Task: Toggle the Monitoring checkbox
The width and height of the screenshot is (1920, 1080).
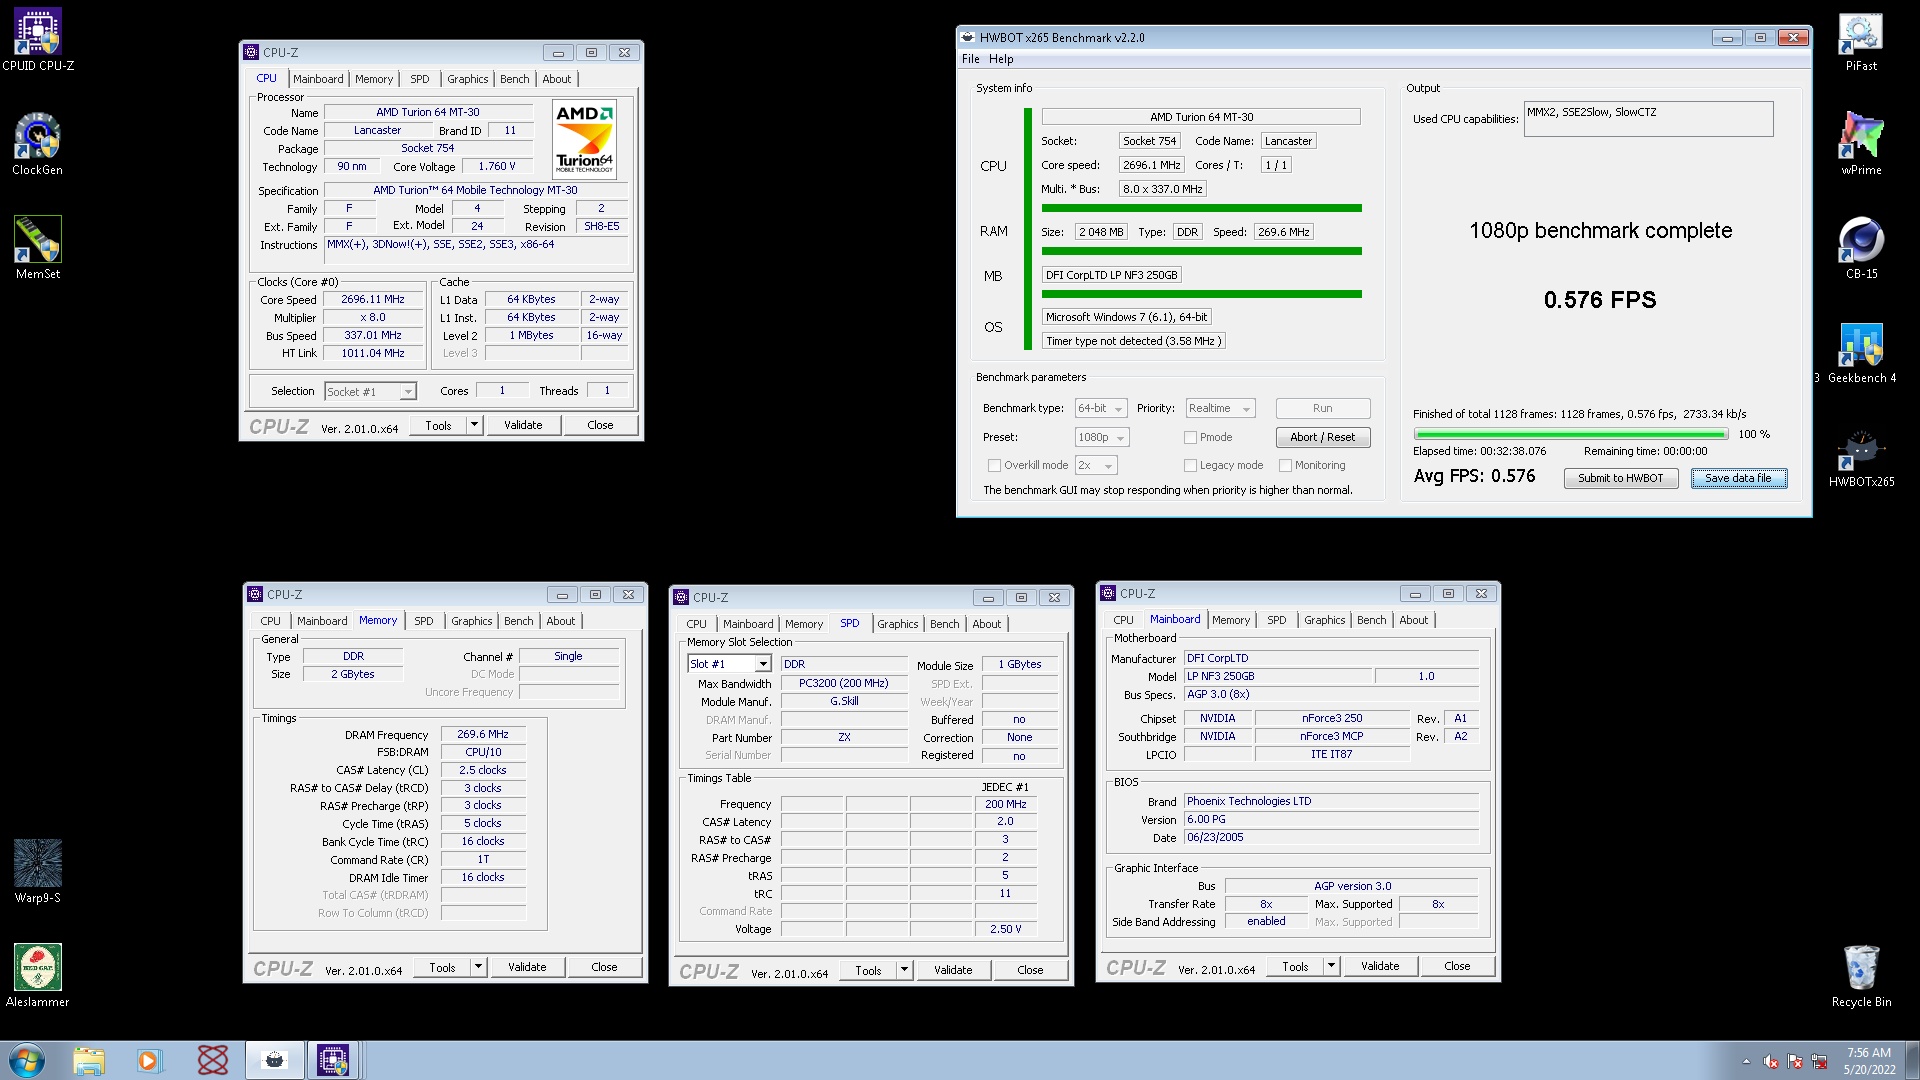Action: click(x=1285, y=465)
